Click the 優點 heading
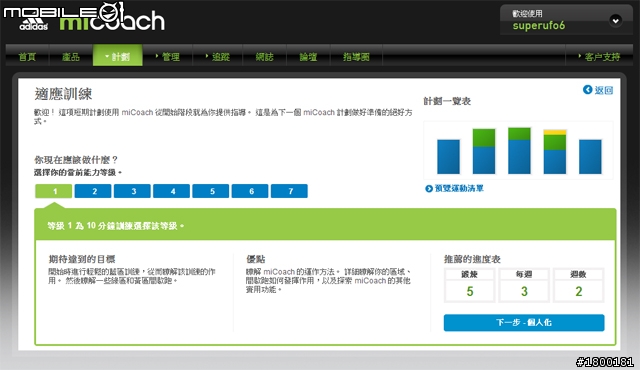The height and width of the screenshot is (370, 640). coord(256,259)
